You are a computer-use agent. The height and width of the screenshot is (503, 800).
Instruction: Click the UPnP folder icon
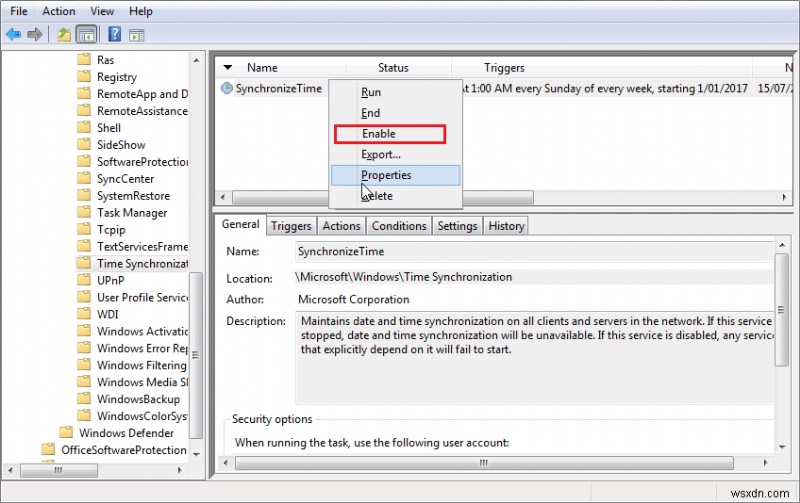click(x=84, y=280)
